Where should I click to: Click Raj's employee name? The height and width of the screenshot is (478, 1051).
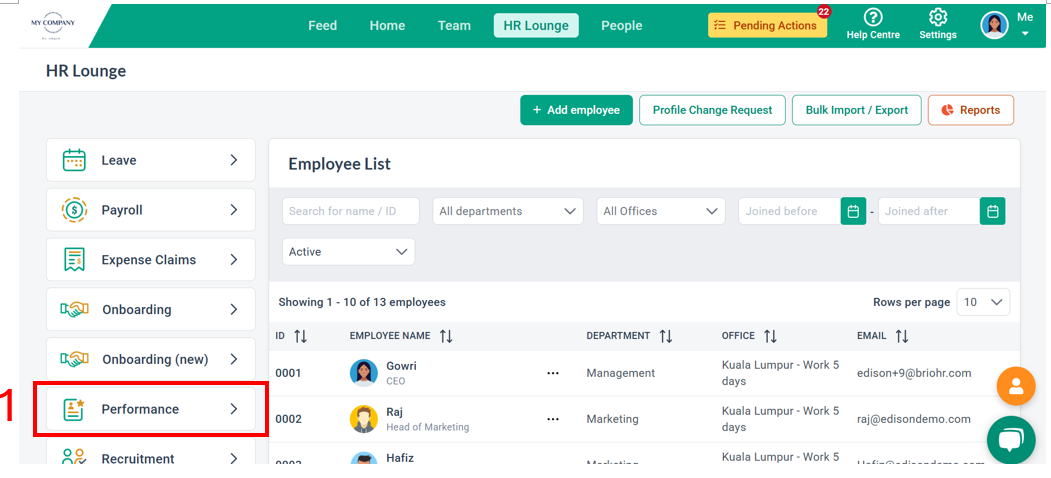tap(395, 412)
